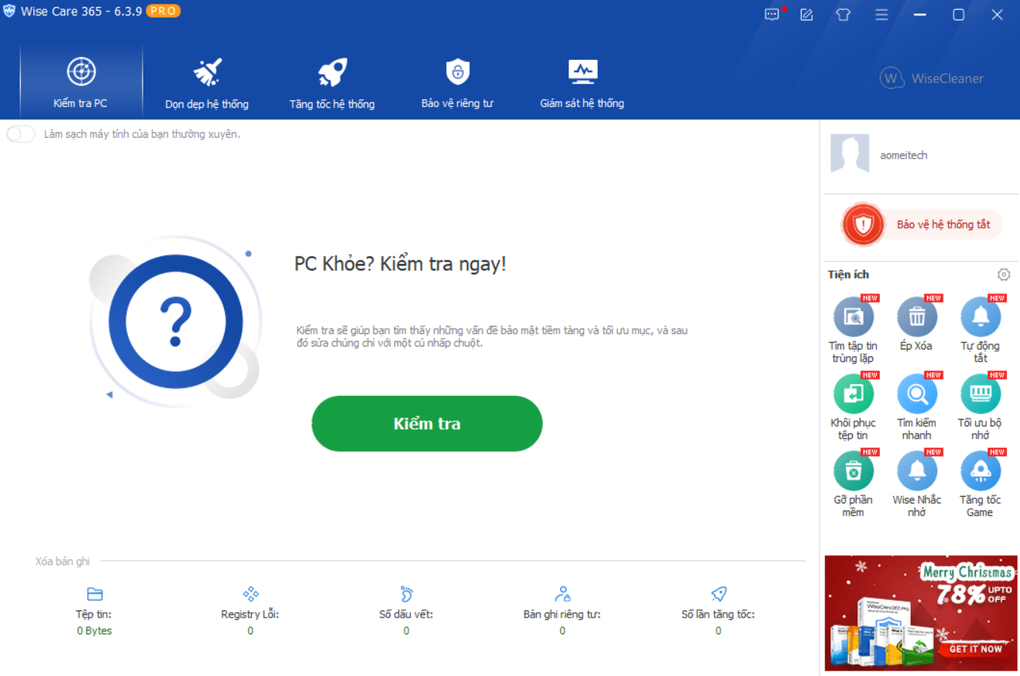Click the aomeitech username
This screenshot has width=1020, height=676.
(x=904, y=155)
